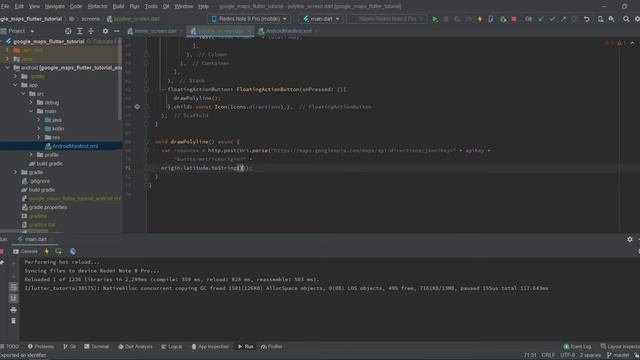Expand the res folder
Screen dimensions: 640x360
[x=39, y=138]
